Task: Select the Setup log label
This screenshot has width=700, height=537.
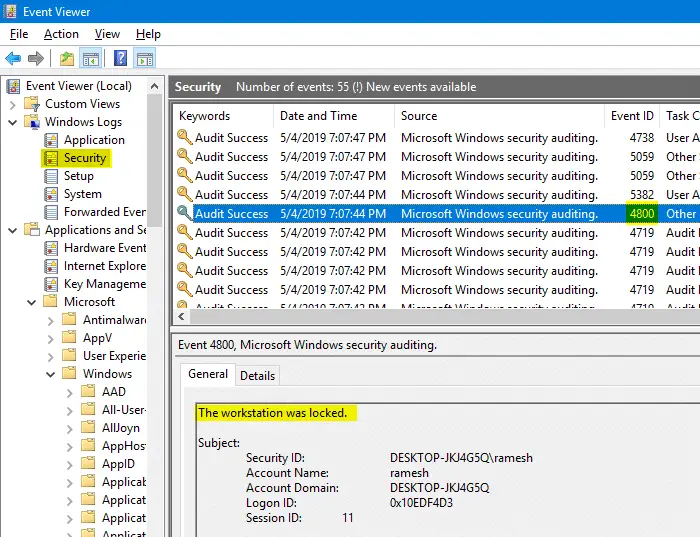Action: (79, 176)
